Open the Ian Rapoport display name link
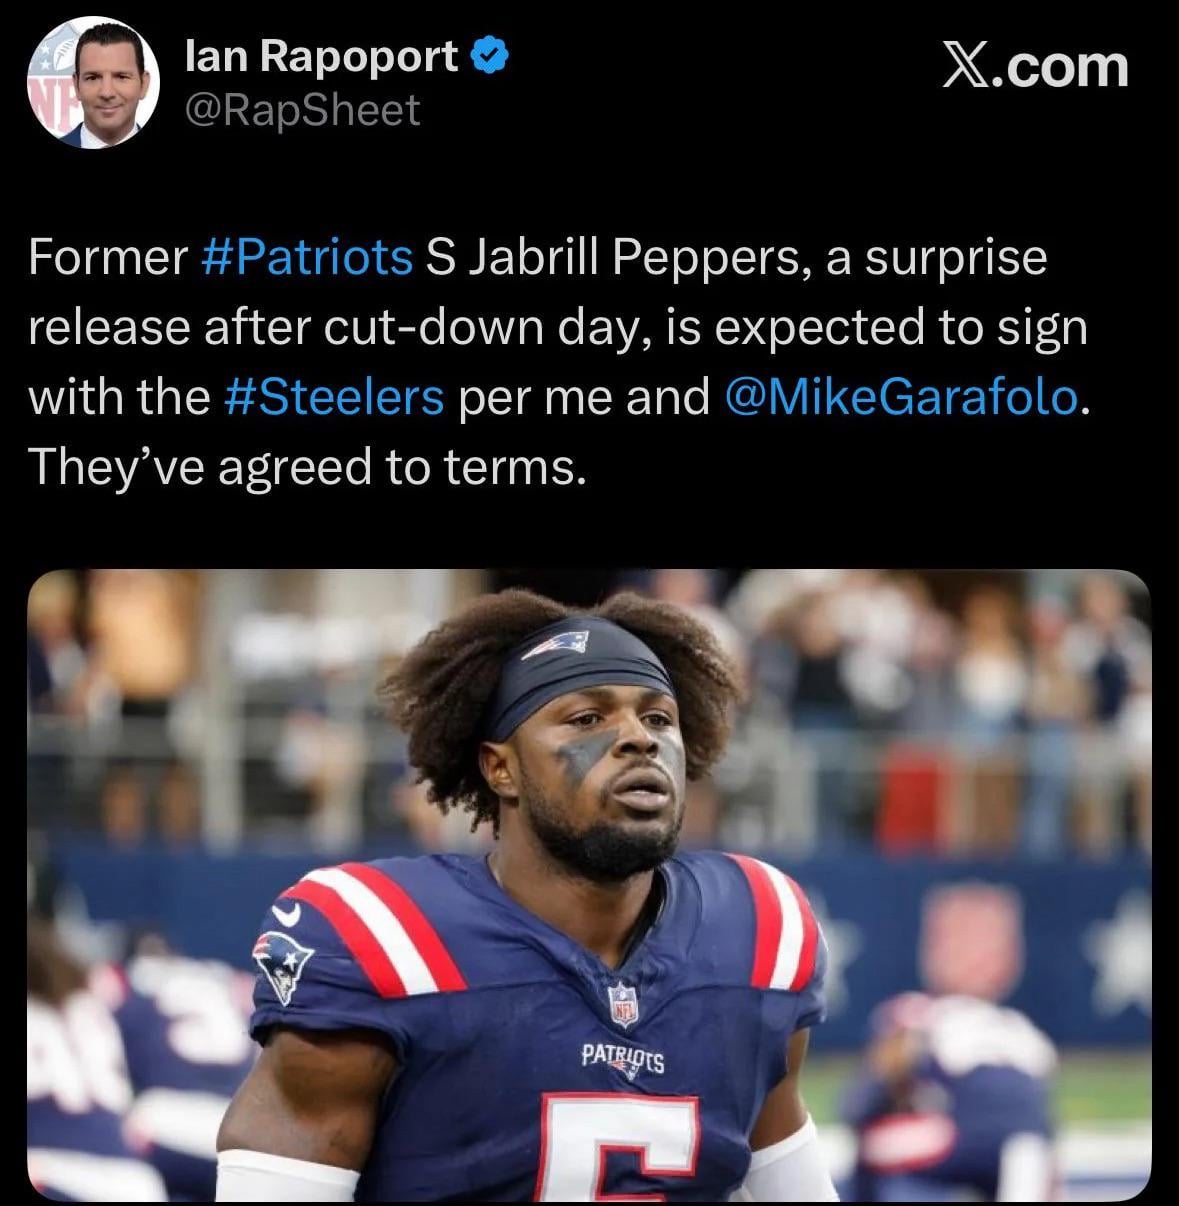1179x1206 pixels. pyautogui.click(x=322, y=57)
